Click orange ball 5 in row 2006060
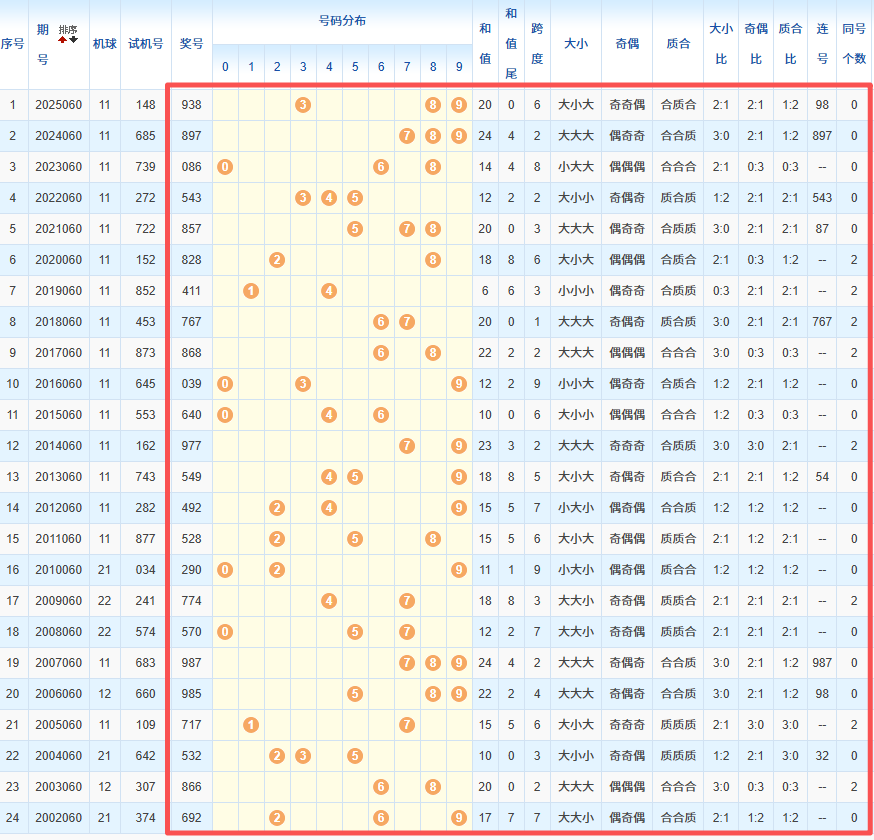 tap(355, 693)
